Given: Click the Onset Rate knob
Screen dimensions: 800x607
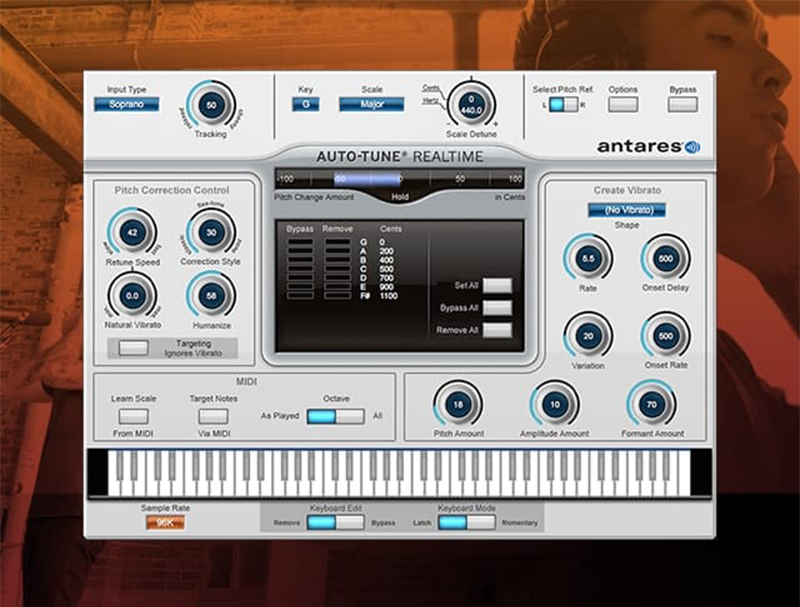Looking at the screenshot, I should [x=665, y=336].
